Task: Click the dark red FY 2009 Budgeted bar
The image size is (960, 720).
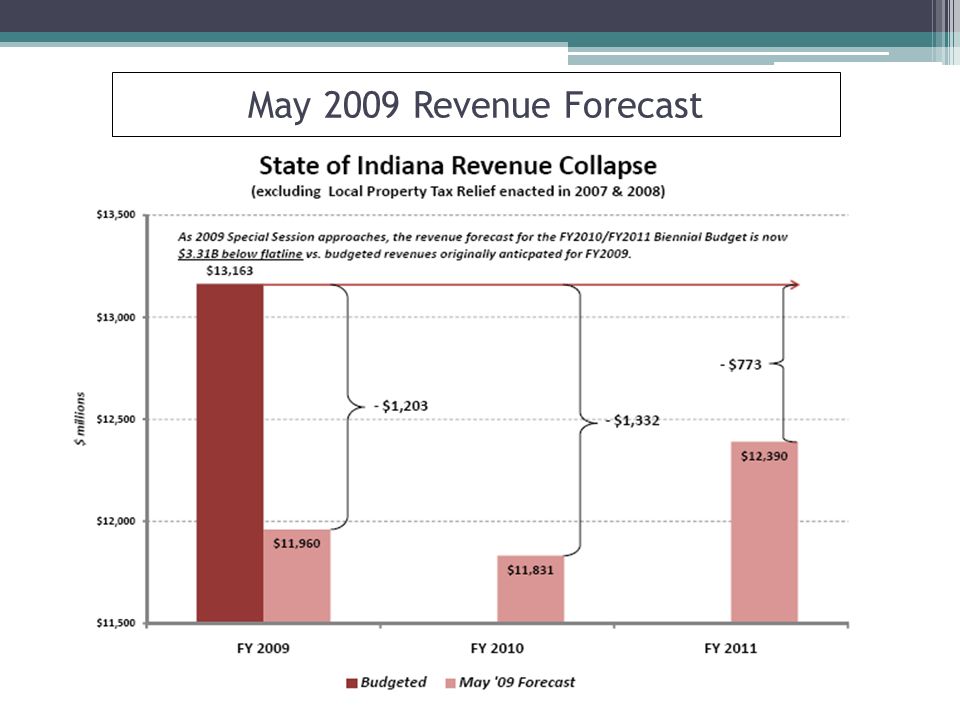Action: point(230,453)
